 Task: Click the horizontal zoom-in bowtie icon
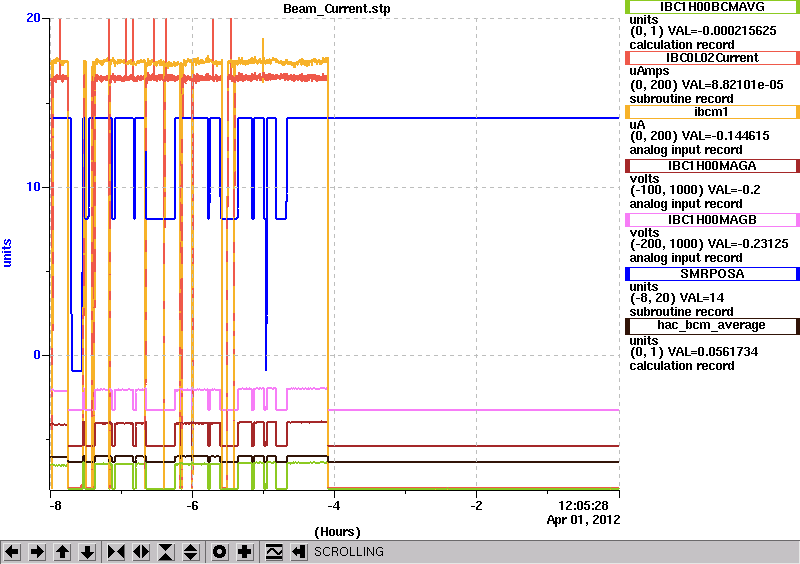click(116, 552)
